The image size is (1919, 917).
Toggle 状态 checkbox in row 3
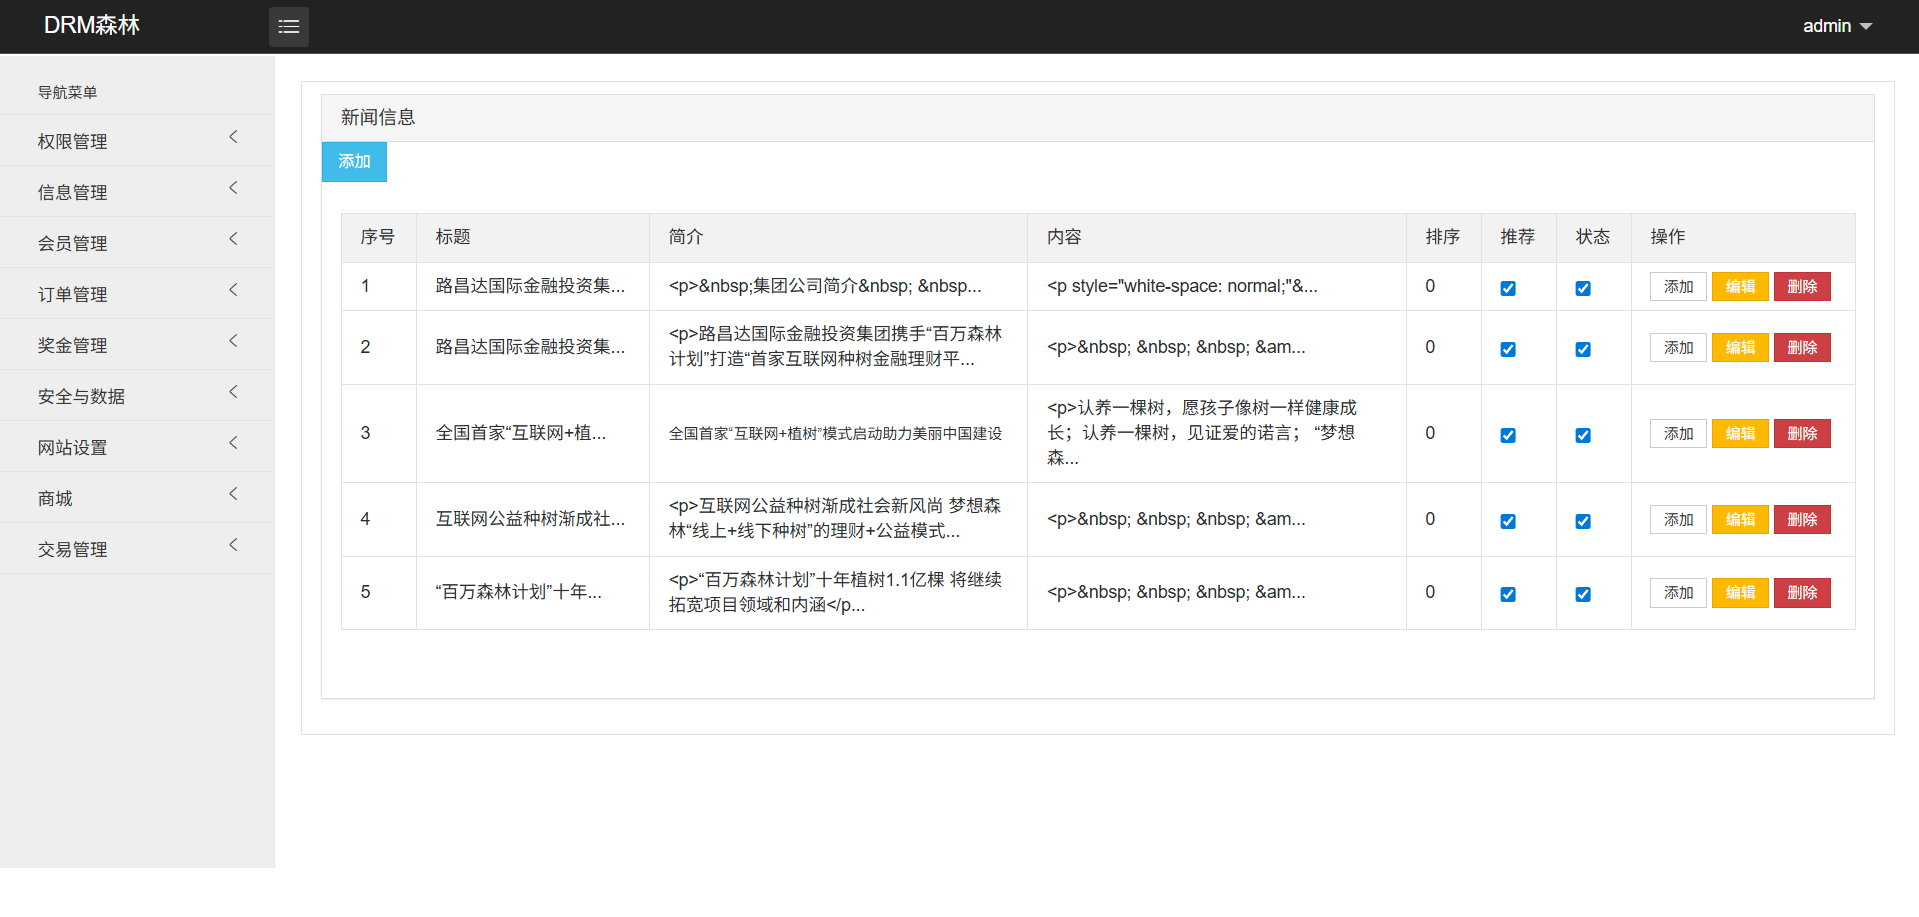click(x=1583, y=435)
